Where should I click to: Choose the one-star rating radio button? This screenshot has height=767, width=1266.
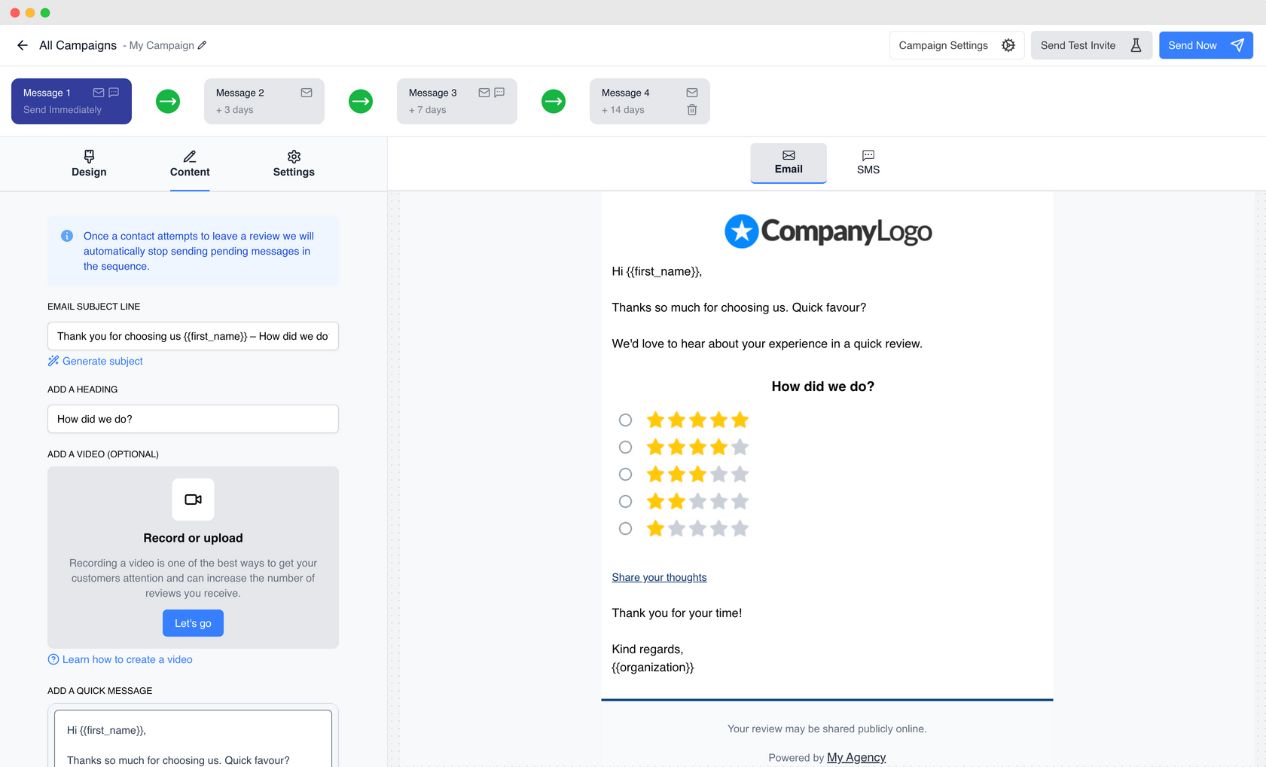tap(625, 528)
